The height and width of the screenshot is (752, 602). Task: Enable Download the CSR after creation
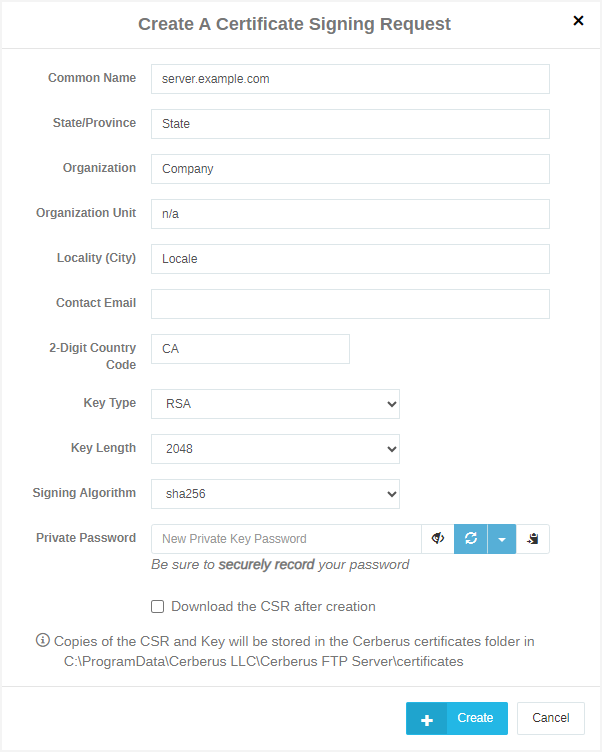point(157,606)
